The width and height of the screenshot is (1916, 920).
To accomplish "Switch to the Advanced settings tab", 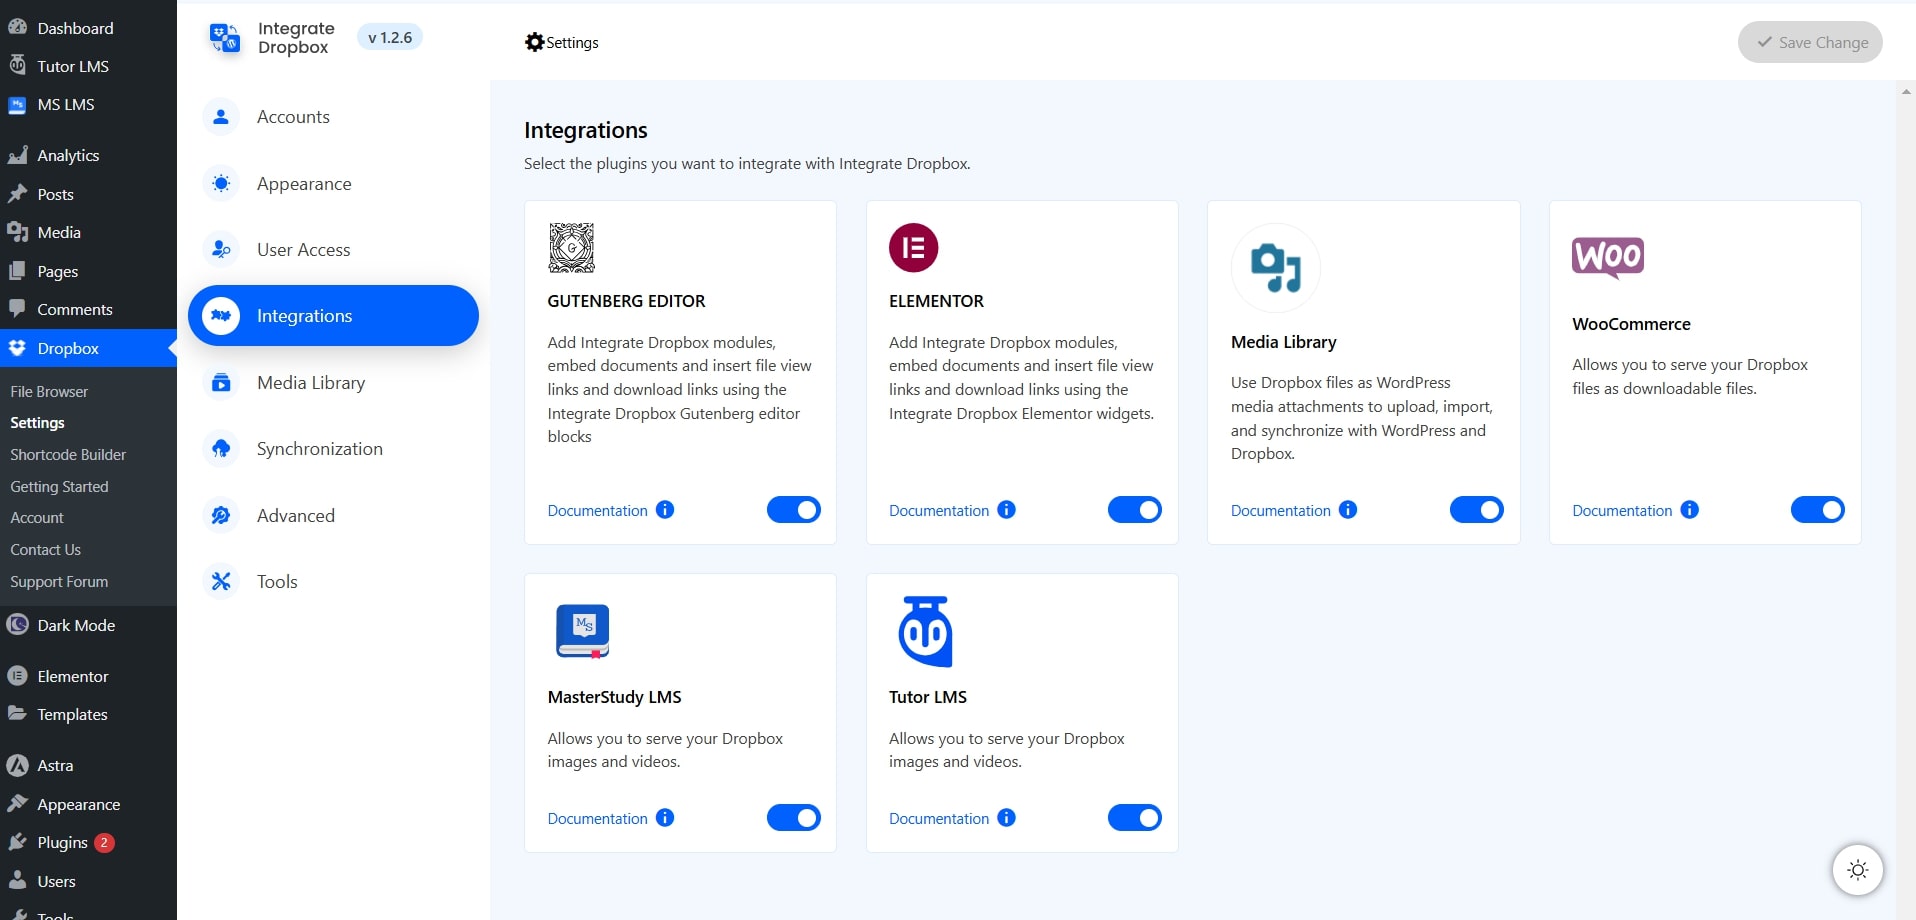I will 333,515.
